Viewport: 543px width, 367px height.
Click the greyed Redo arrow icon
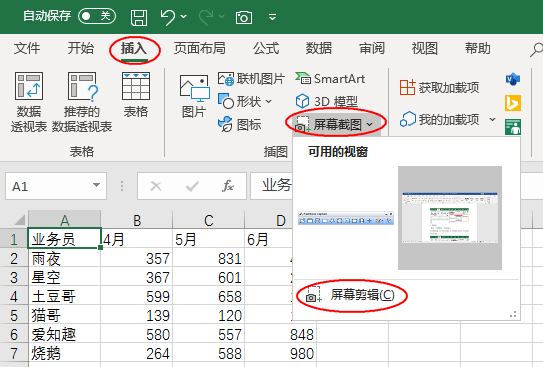[206, 17]
